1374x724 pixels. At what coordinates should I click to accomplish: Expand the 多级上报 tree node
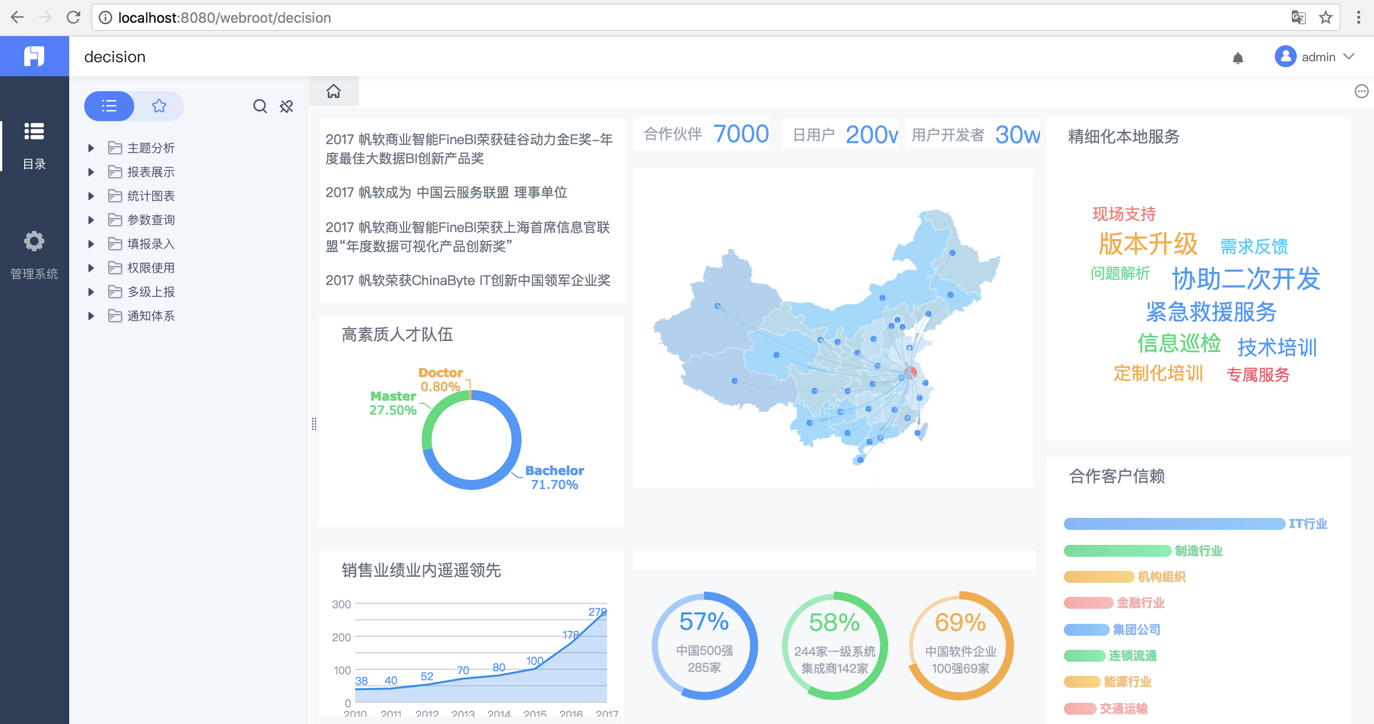[x=91, y=292]
